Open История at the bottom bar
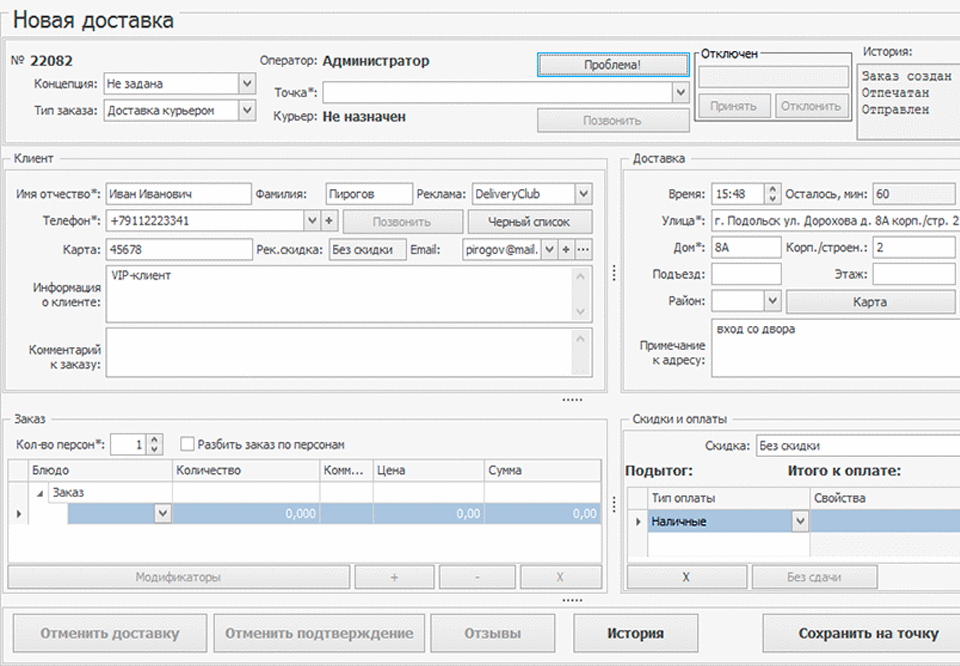 click(635, 633)
